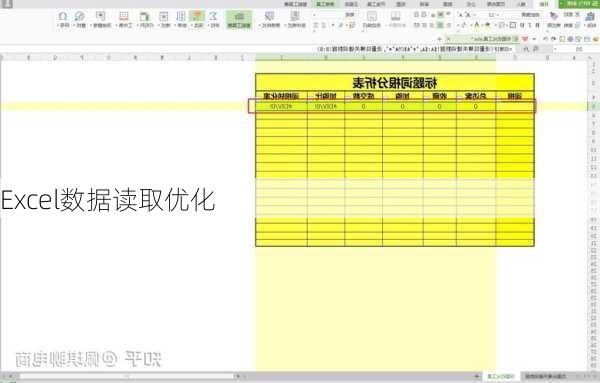
Task: Click the insert function fx button
Action: click(527, 49)
